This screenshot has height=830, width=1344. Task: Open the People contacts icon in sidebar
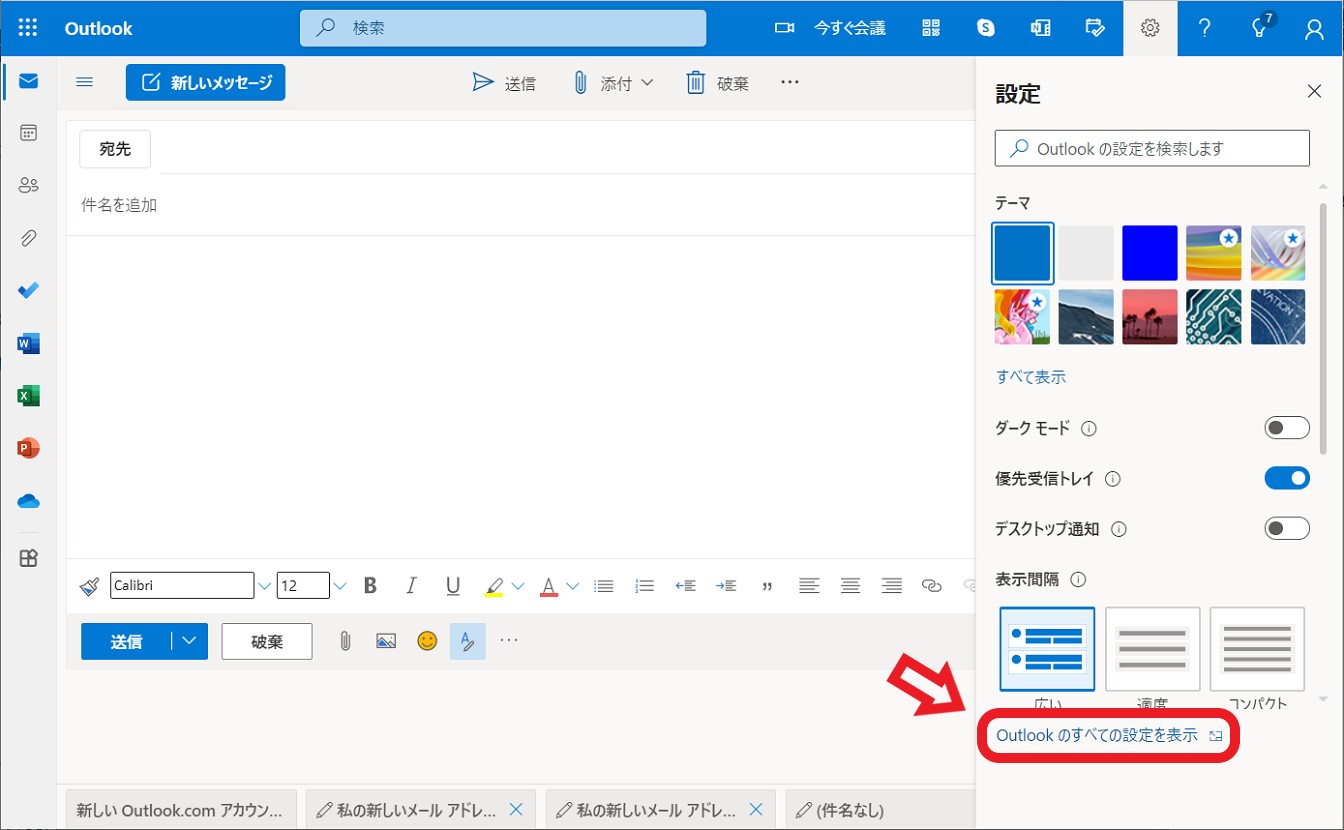[x=28, y=185]
